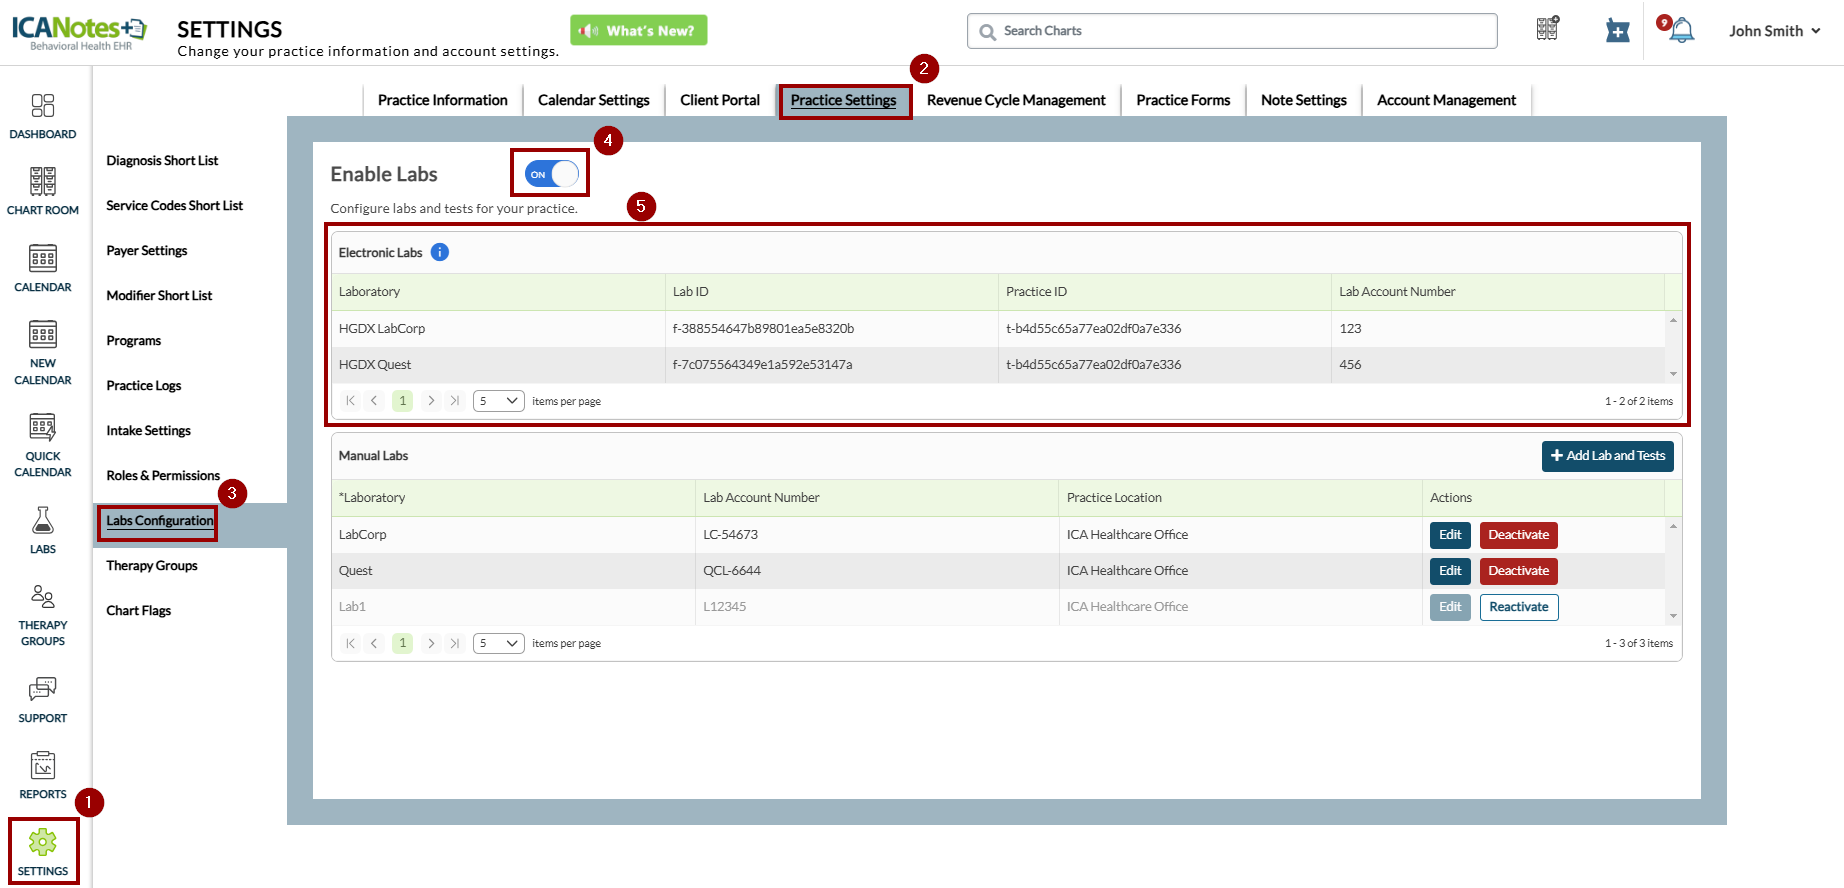This screenshot has height=888, width=1844.
Task: Deactivate the LabCorp manual lab
Action: pos(1518,535)
